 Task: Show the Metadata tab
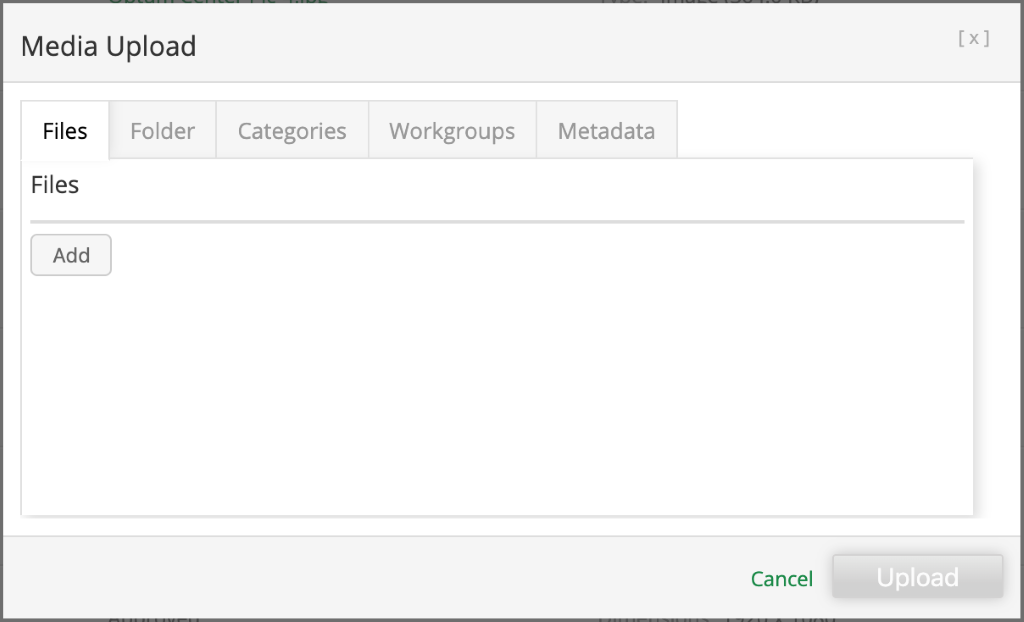pos(606,131)
